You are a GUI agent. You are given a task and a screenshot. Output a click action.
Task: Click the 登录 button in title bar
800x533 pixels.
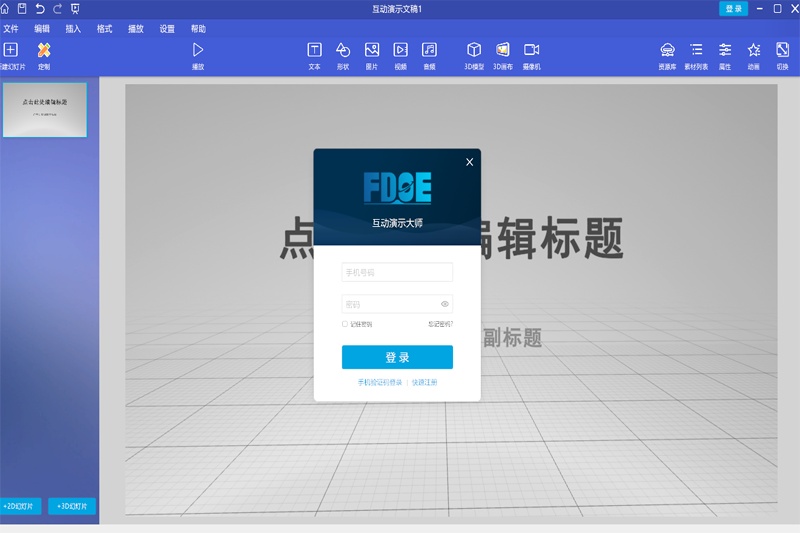(x=733, y=9)
